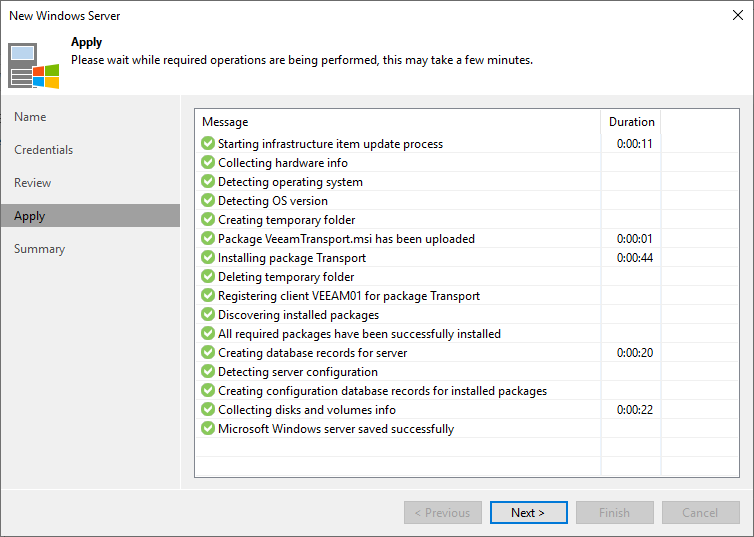The width and height of the screenshot is (754, 537).
Task: Click success icon for Creating configuration database records
Action: pos(208,390)
